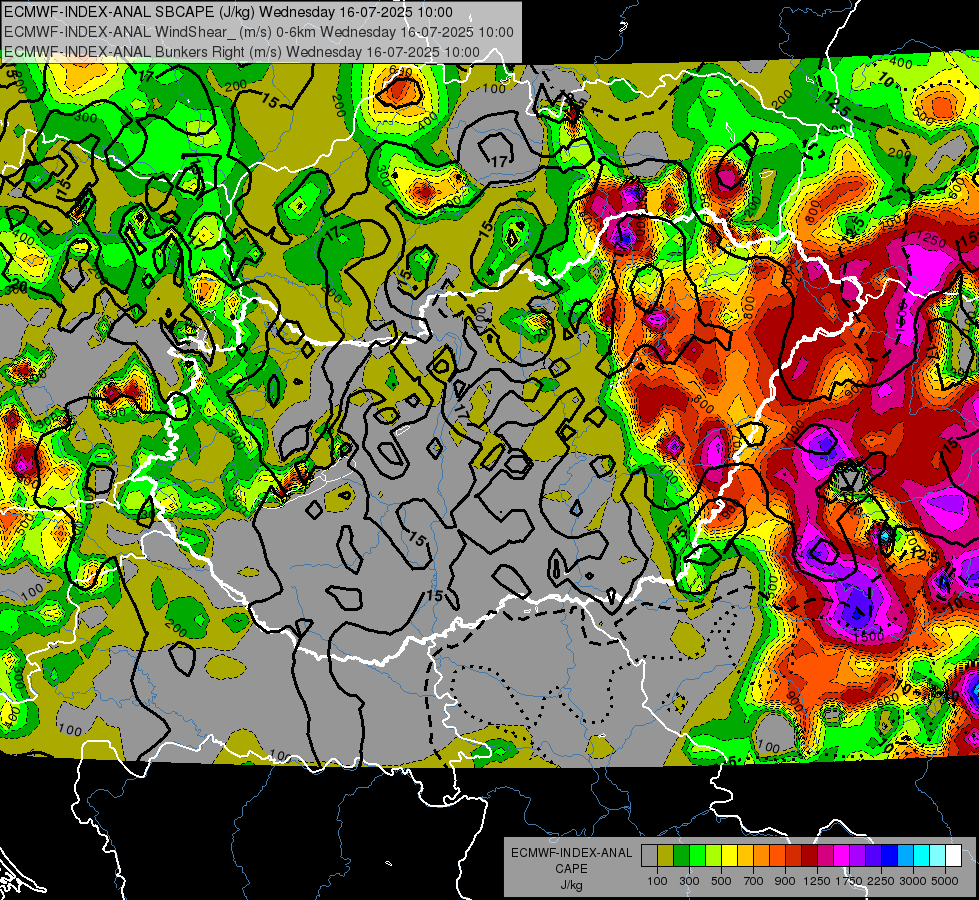Pick the pale cyan legend swatch
This screenshot has height=900, width=979.
[x=938, y=855]
